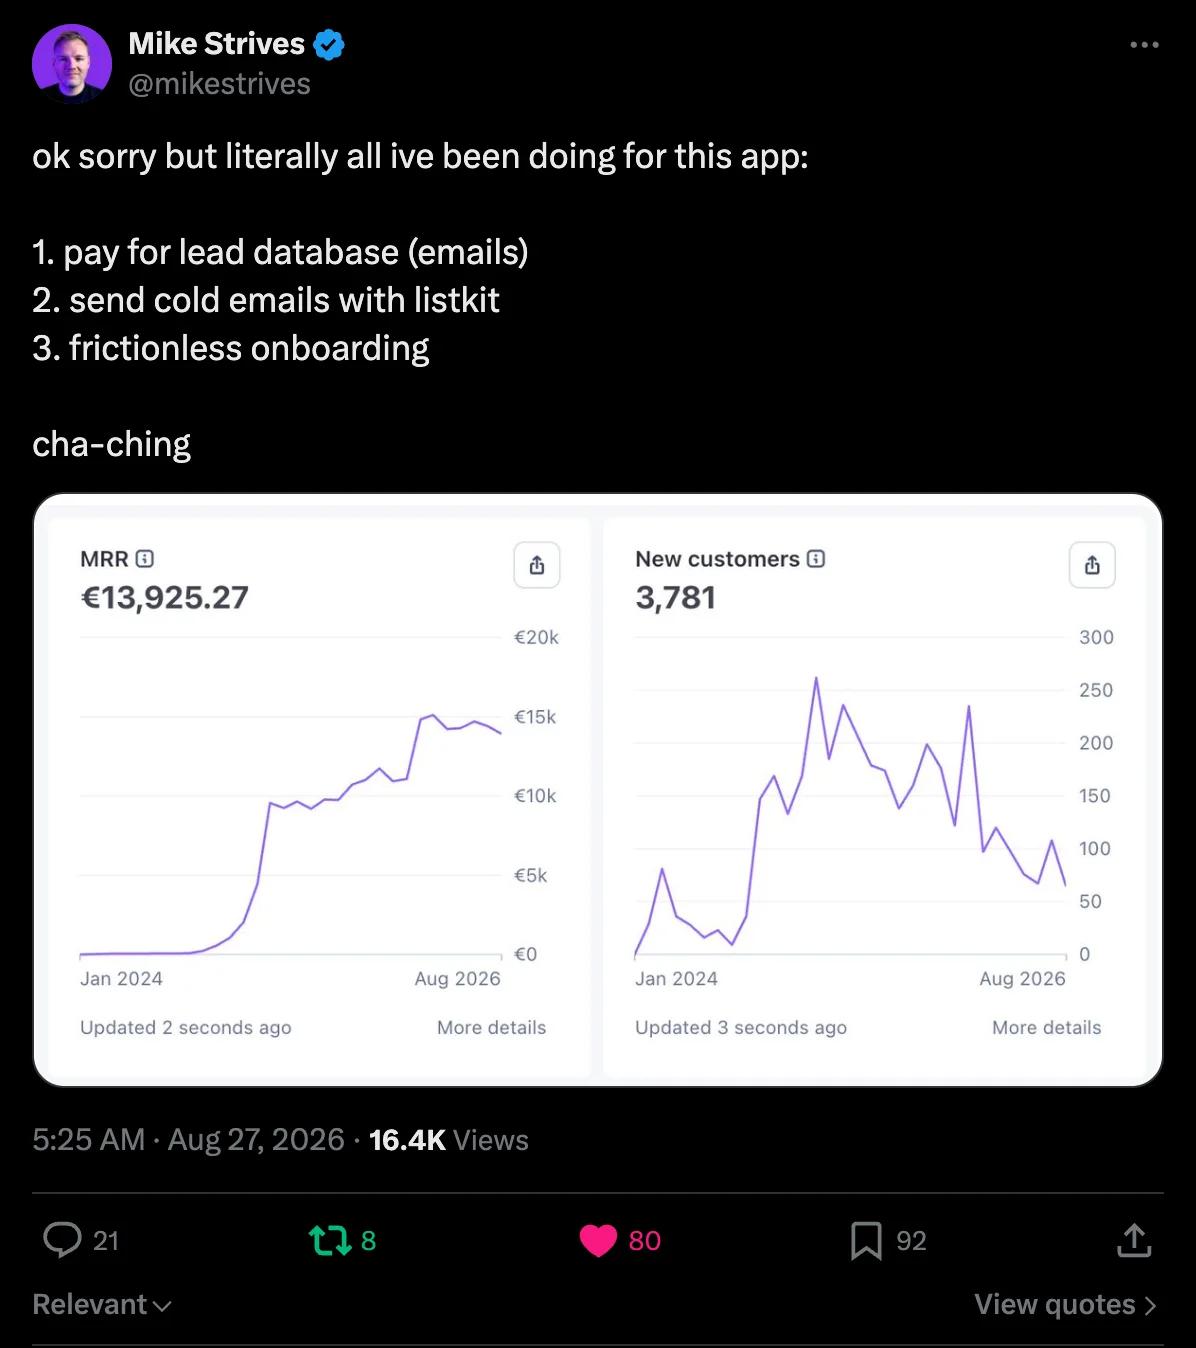
Task: Click More details under New customers chart
Action: (1046, 1027)
